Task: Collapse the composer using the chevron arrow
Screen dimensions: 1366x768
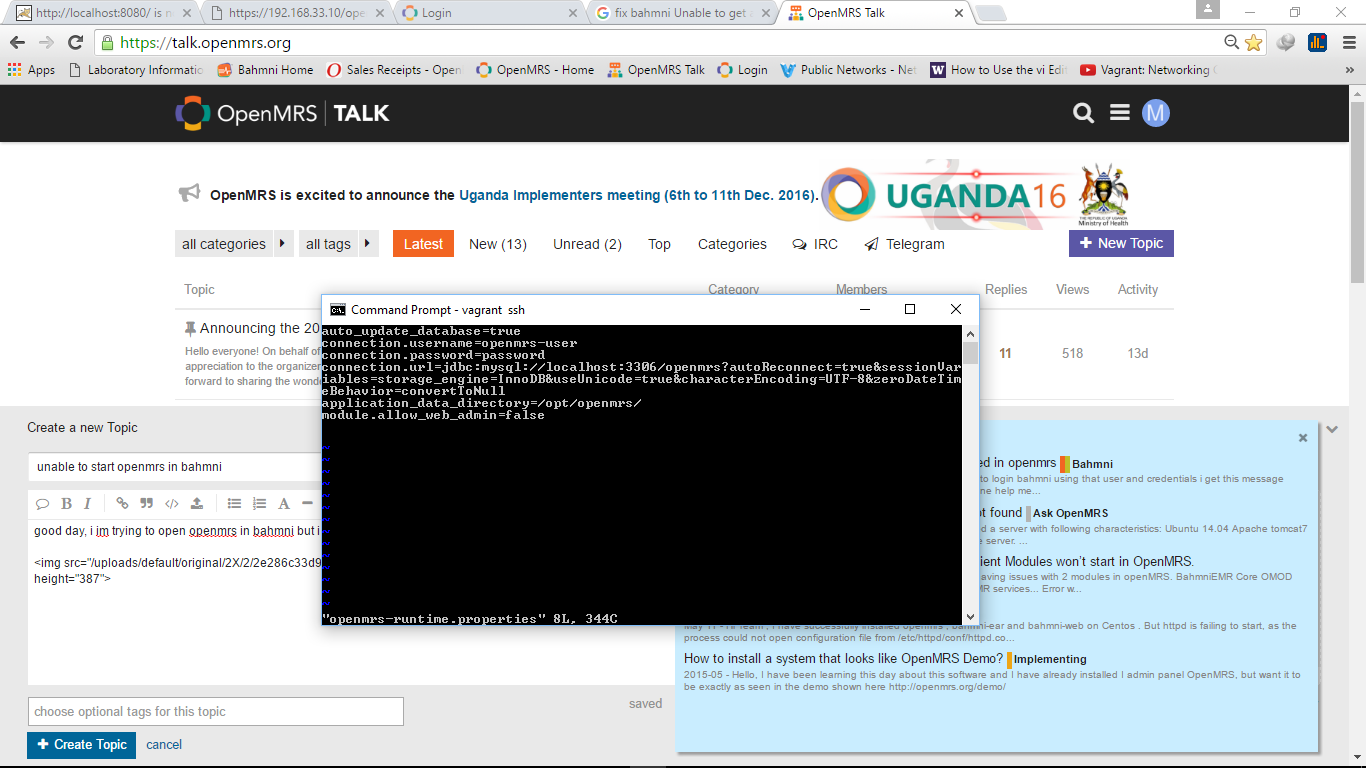Action: tap(1332, 429)
